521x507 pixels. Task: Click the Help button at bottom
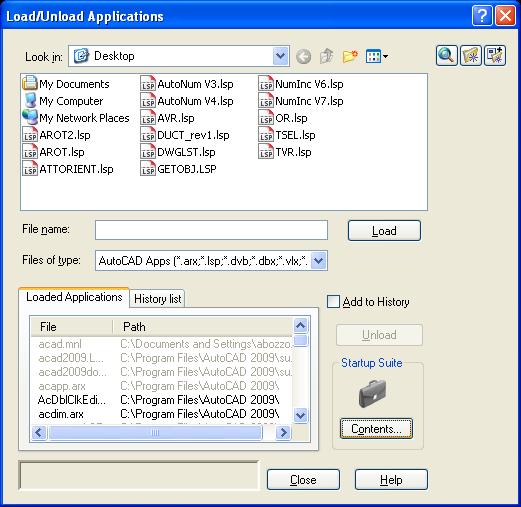coord(391,480)
